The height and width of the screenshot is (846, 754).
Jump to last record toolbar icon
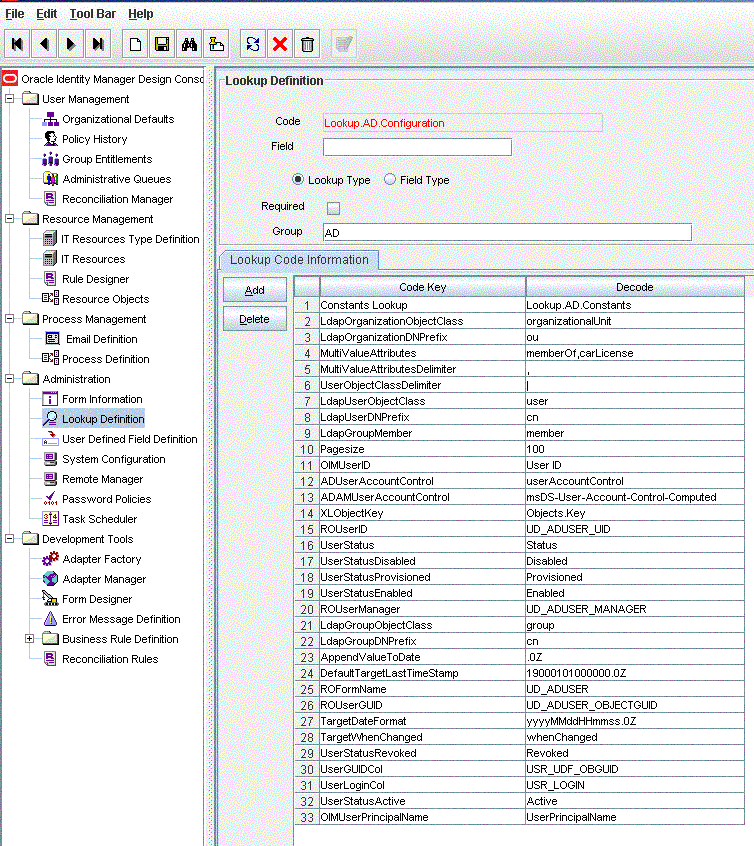98,44
